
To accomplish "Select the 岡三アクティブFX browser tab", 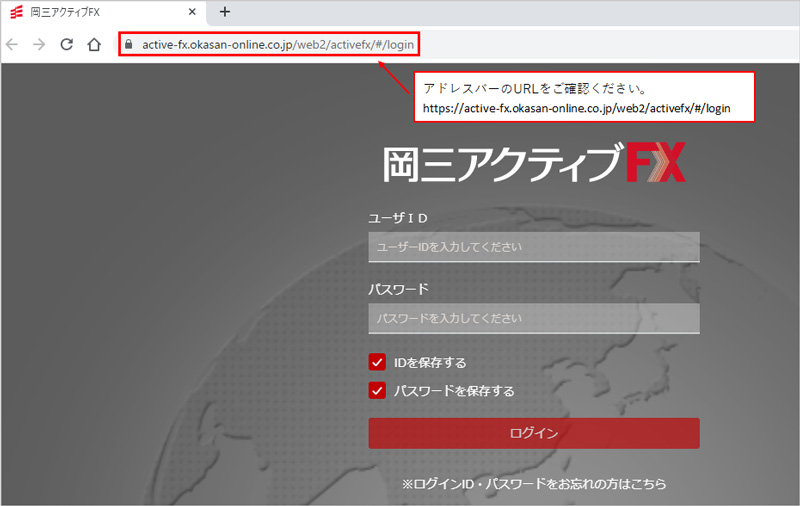I will [102, 12].
